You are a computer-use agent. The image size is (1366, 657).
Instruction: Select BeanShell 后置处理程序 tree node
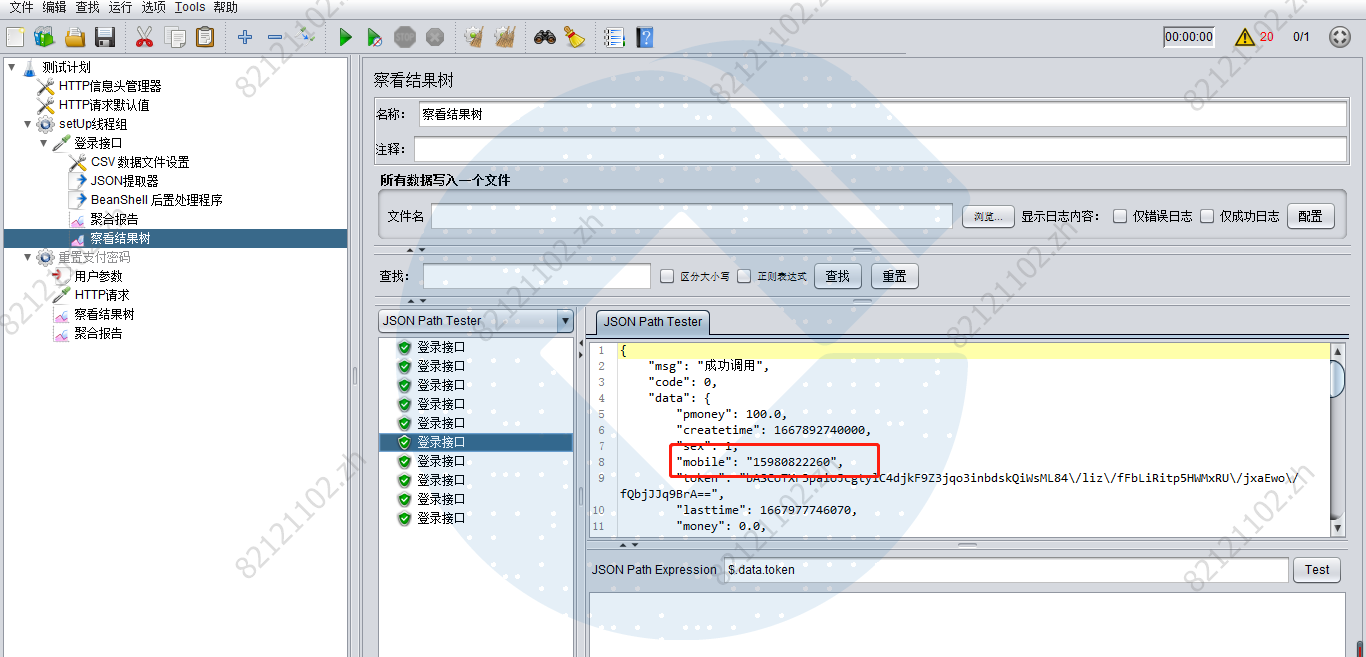pyautogui.click(x=157, y=200)
